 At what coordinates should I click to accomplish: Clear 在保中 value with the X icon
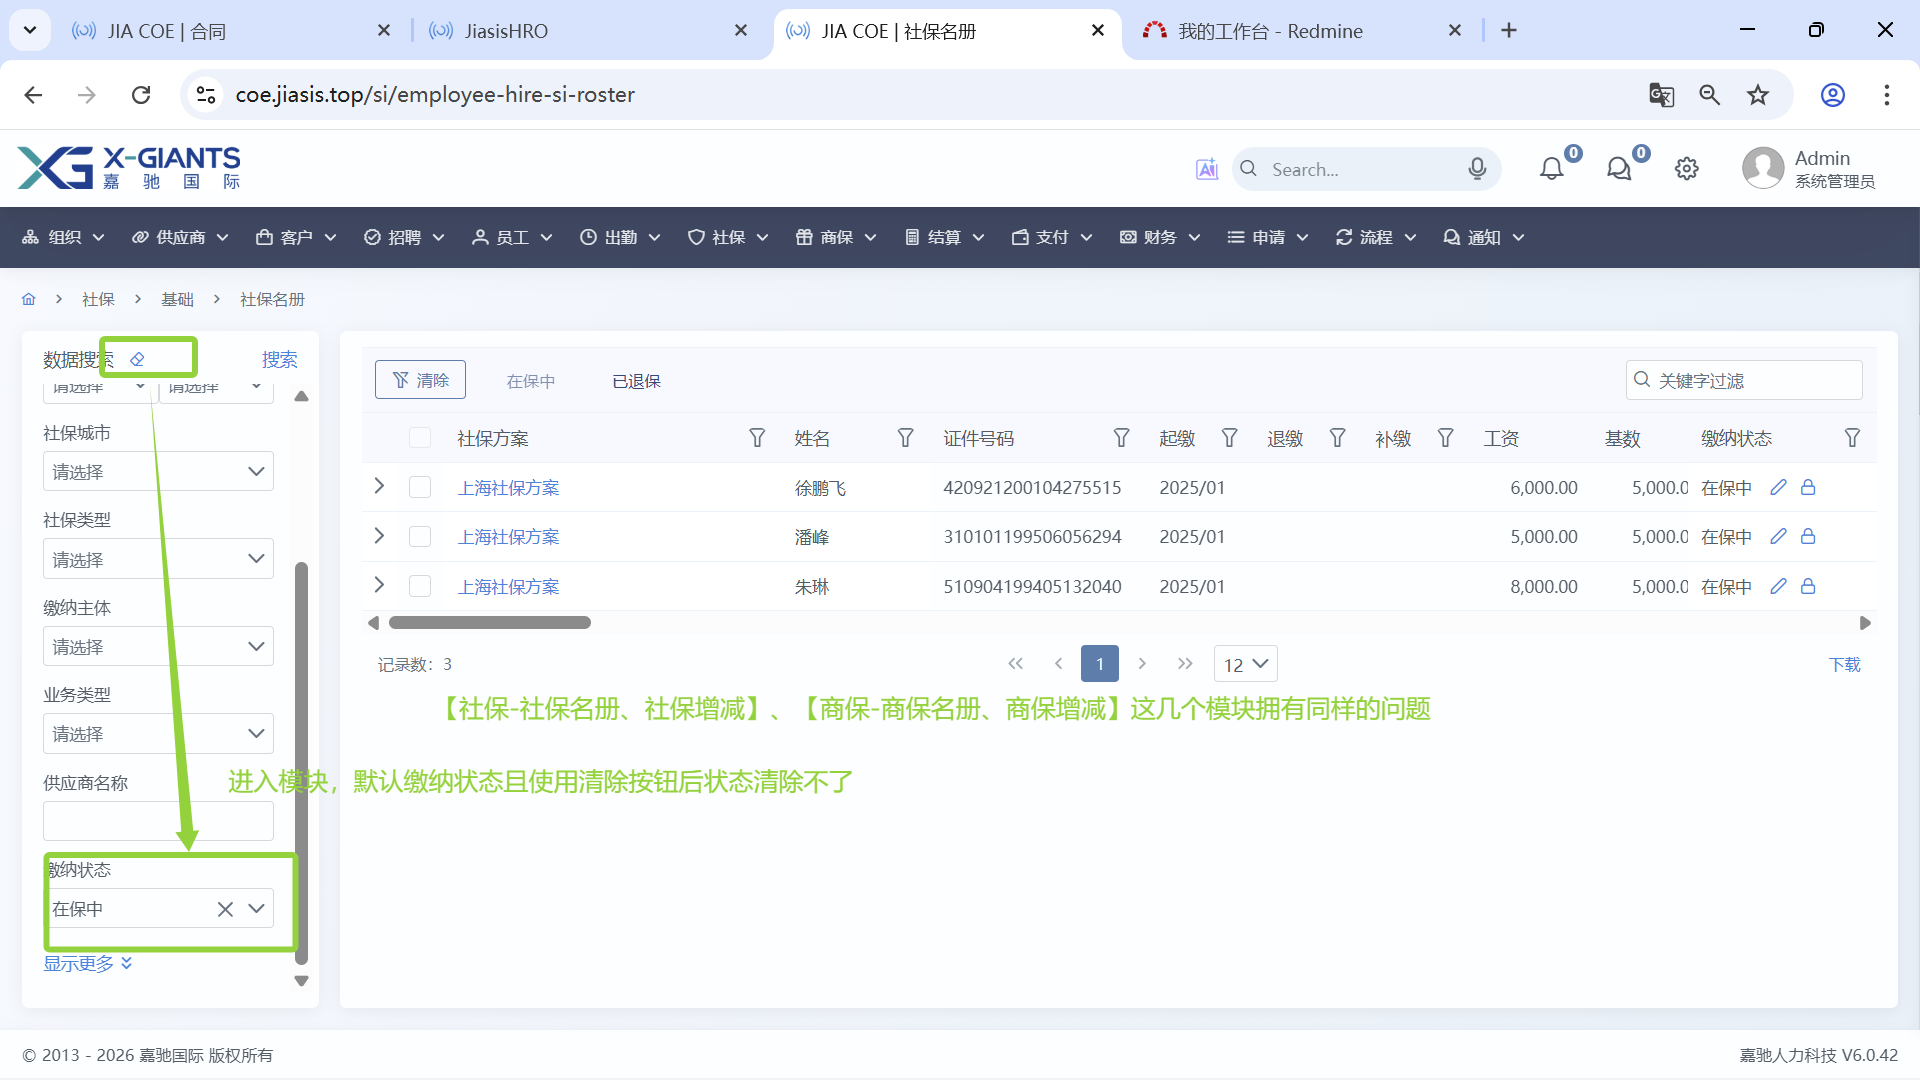point(225,909)
